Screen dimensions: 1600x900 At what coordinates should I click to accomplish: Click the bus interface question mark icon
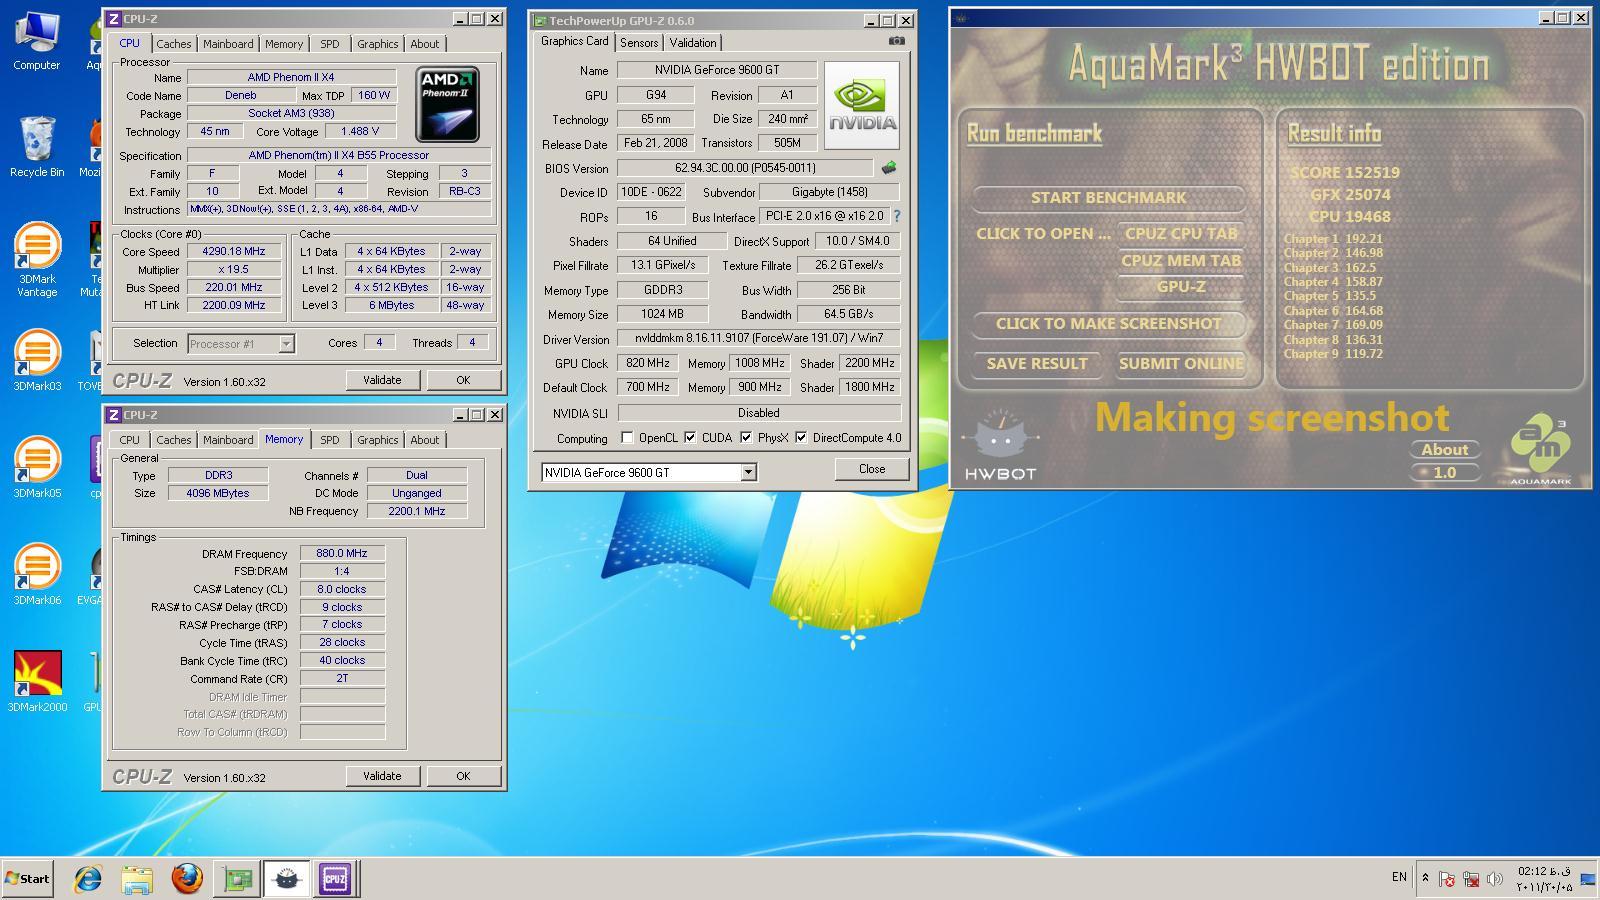[x=896, y=216]
